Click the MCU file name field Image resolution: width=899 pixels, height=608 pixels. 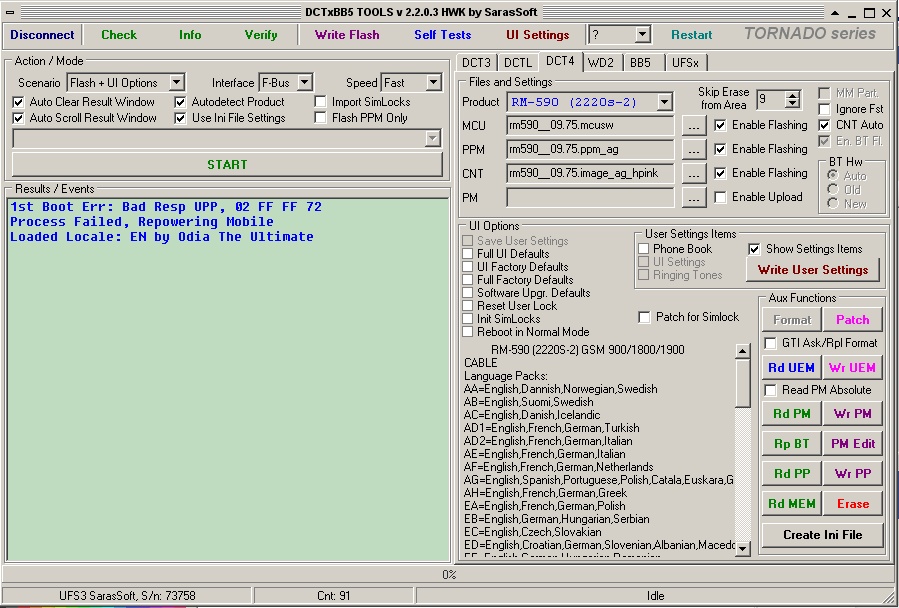pyautogui.click(x=590, y=126)
